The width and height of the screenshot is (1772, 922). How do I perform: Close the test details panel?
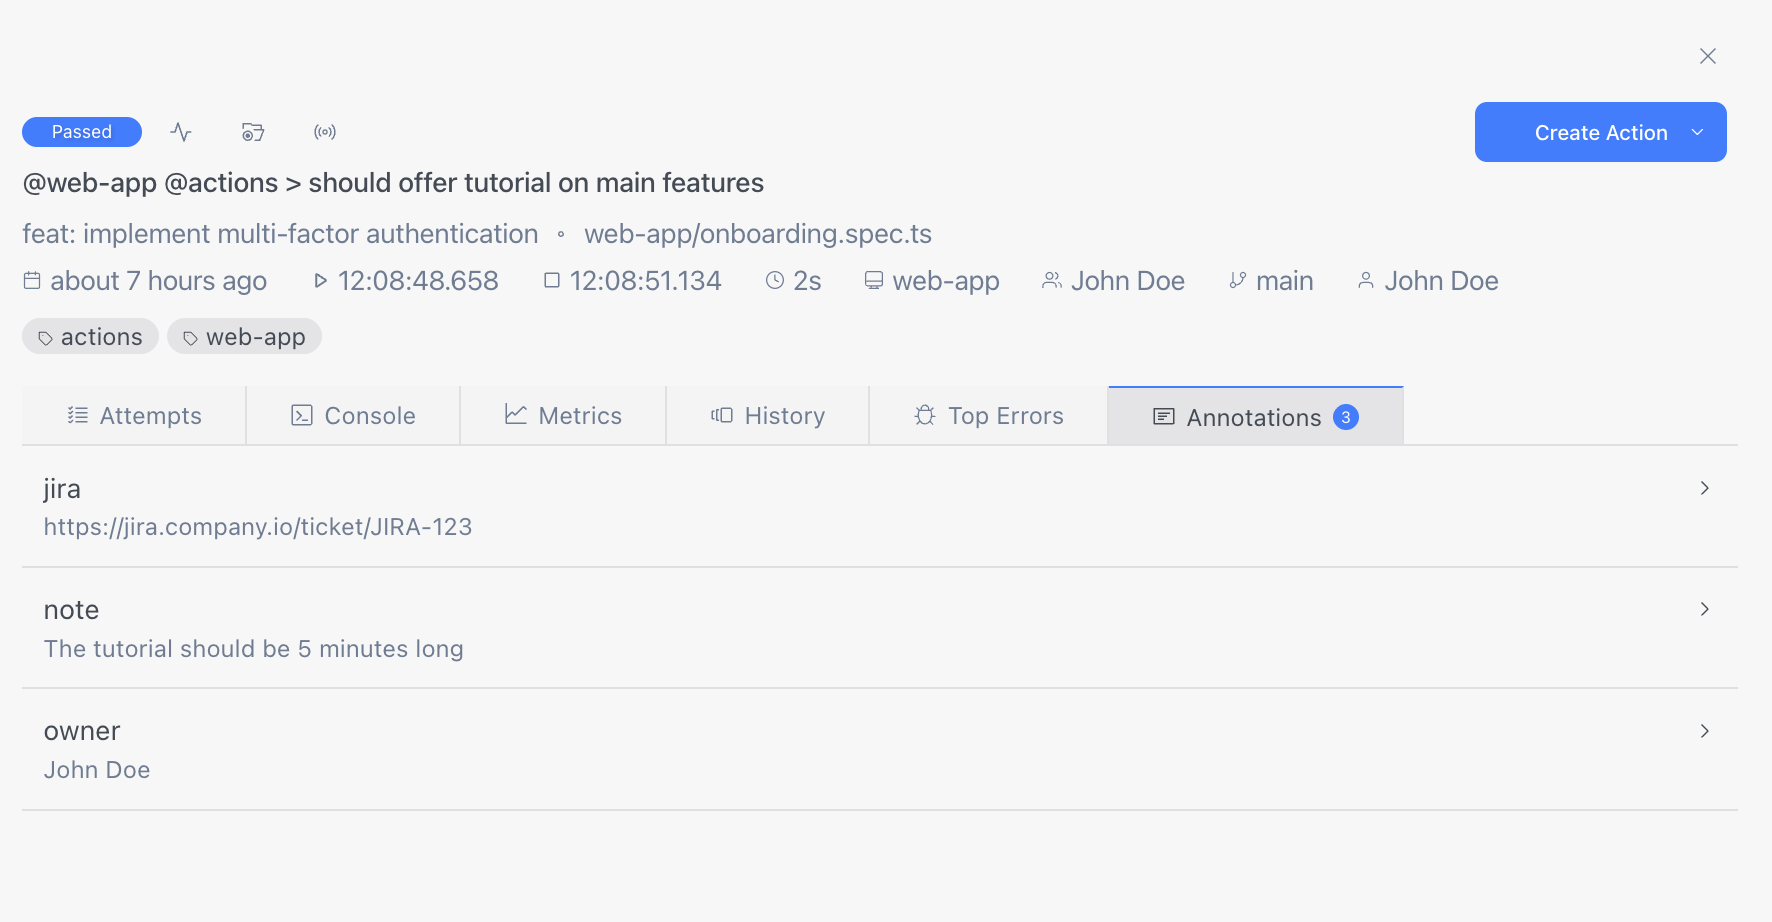coord(1707,56)
